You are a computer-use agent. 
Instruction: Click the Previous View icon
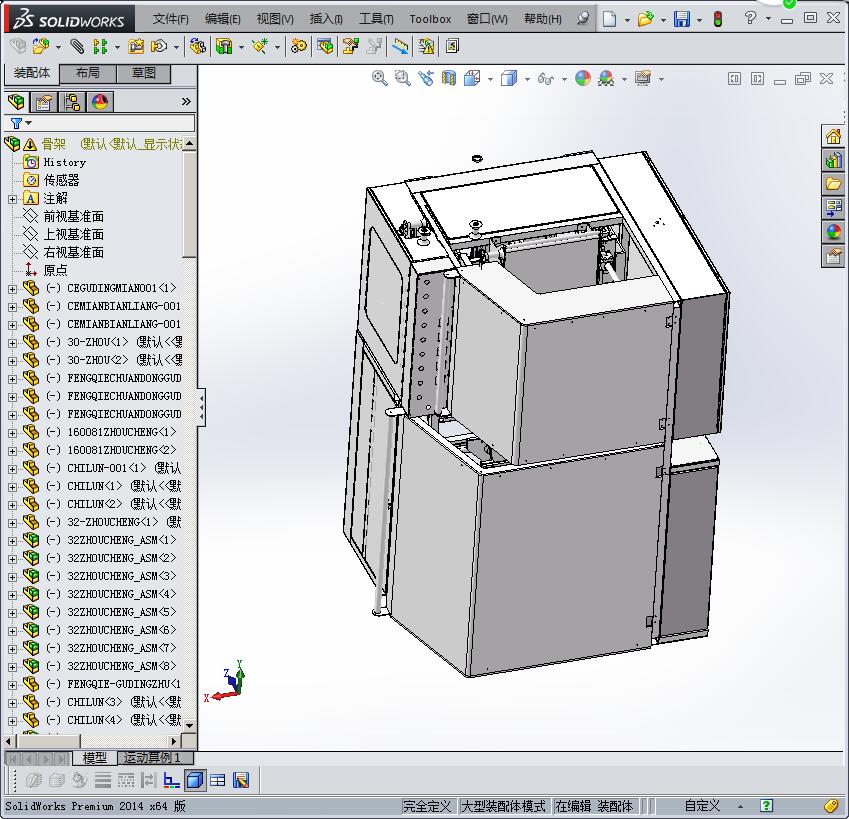426,78
